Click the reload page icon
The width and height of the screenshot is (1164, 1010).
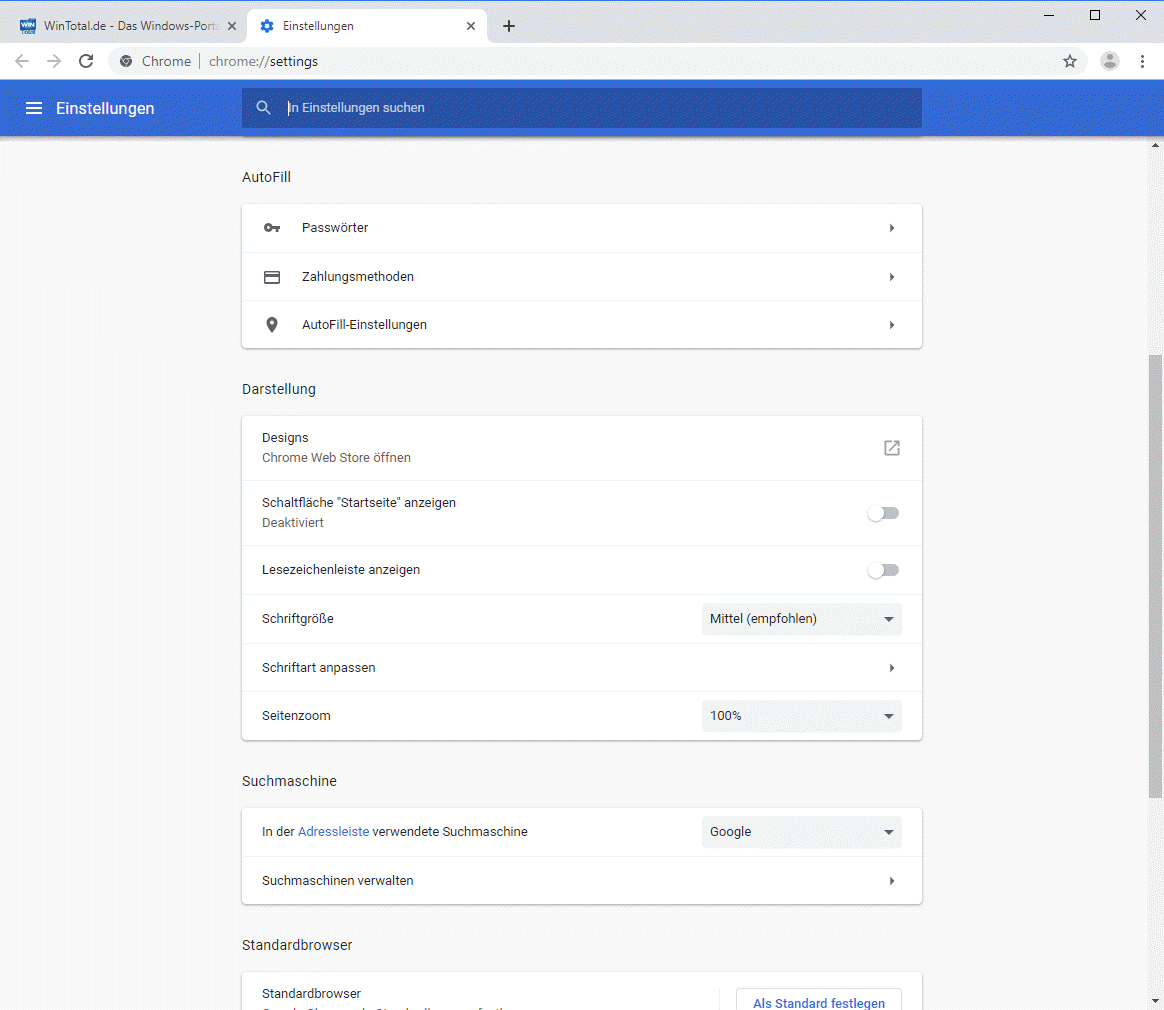(87, 61)
